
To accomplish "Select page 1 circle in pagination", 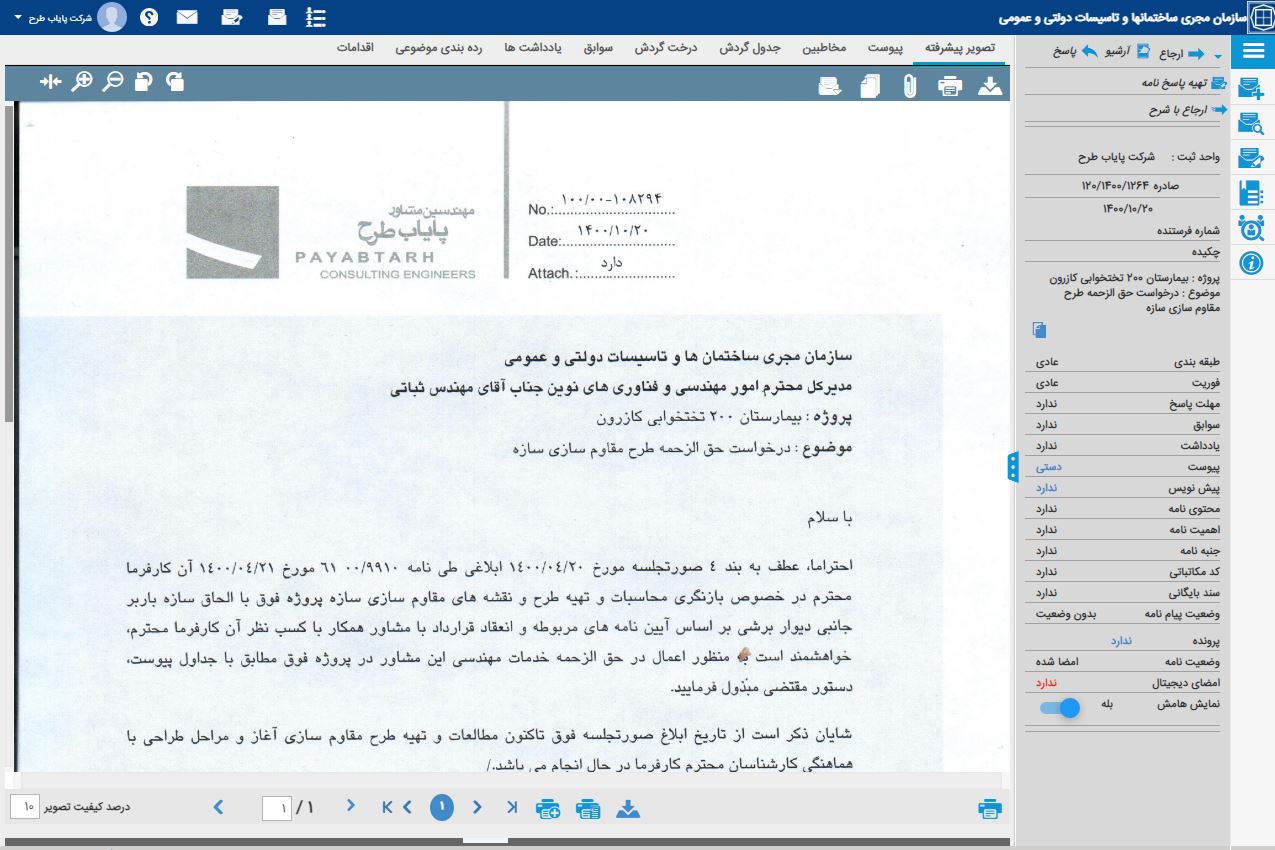I will (442, 807).
